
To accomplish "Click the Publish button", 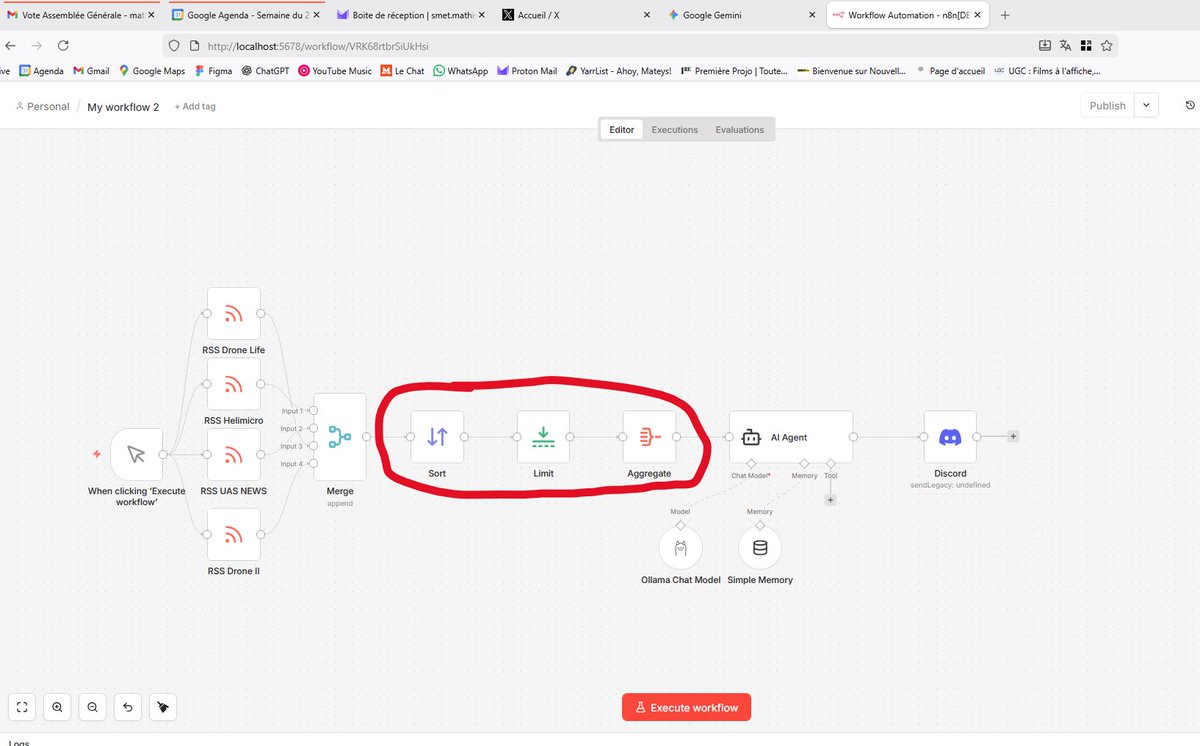I will [1107, 105].
